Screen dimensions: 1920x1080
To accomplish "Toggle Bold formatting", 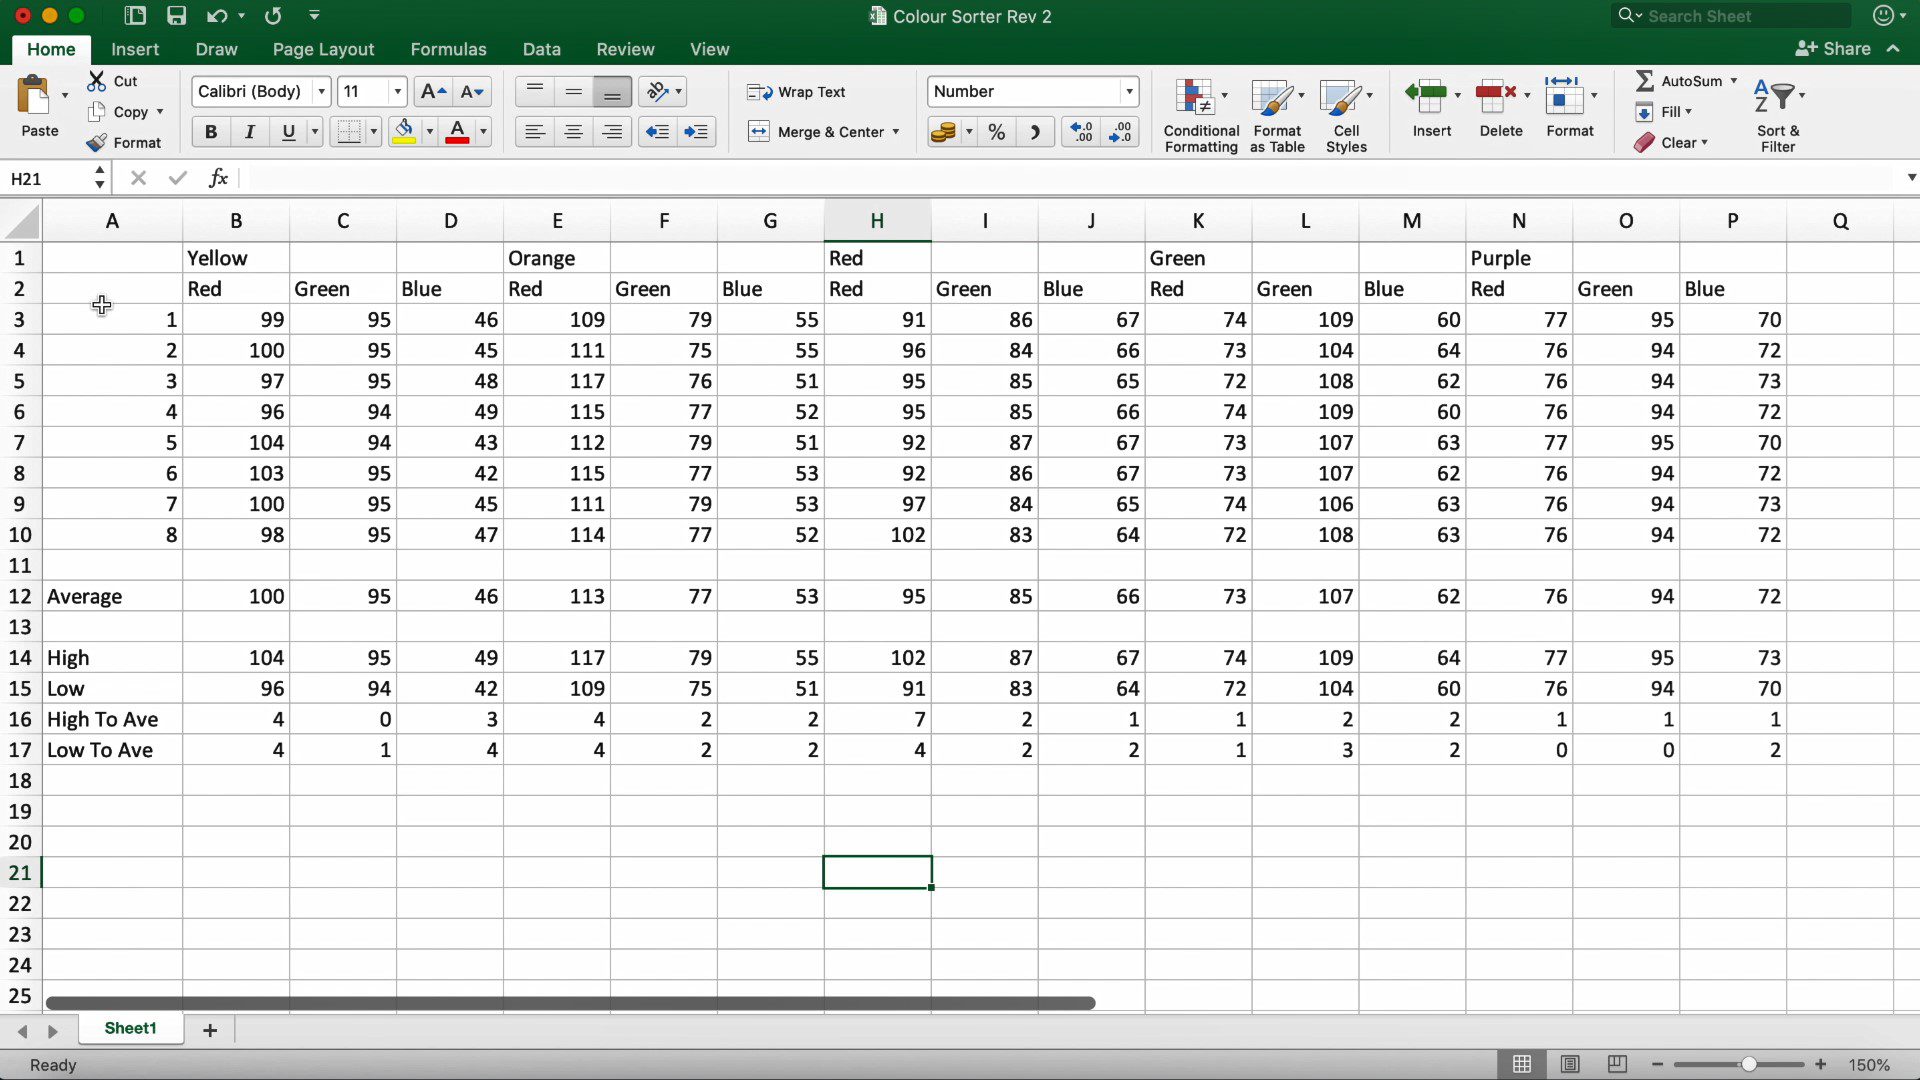I will 210,132.
